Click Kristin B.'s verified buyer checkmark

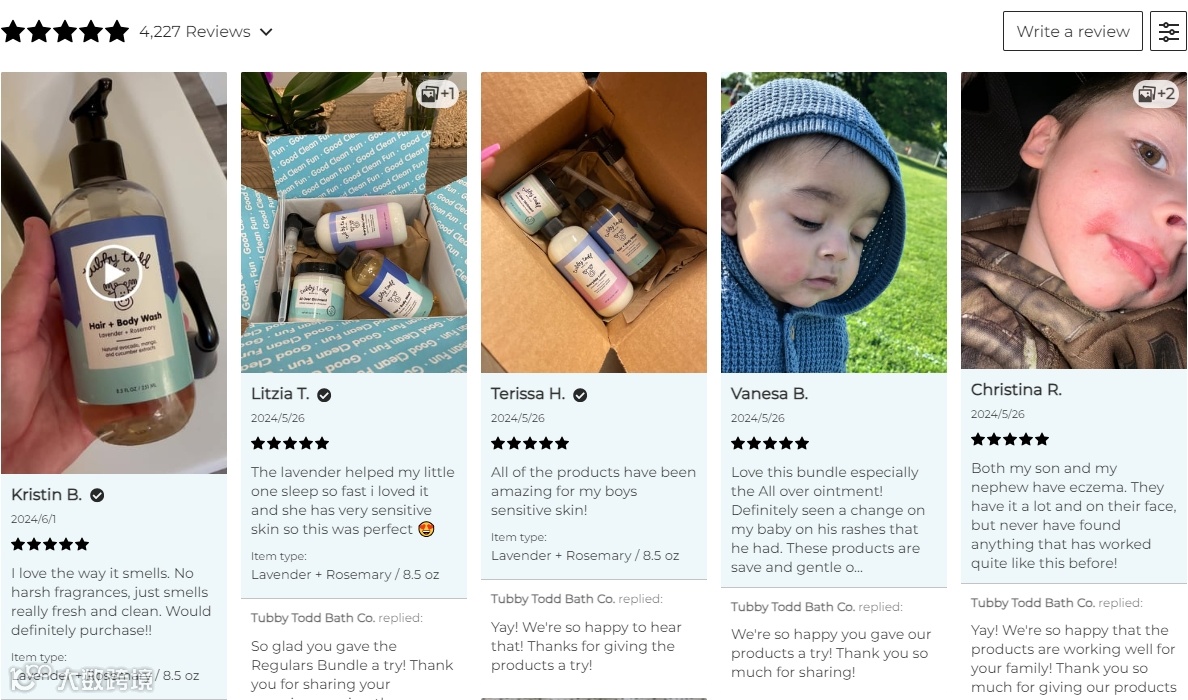pyautogui.click(x=97, y=495)
